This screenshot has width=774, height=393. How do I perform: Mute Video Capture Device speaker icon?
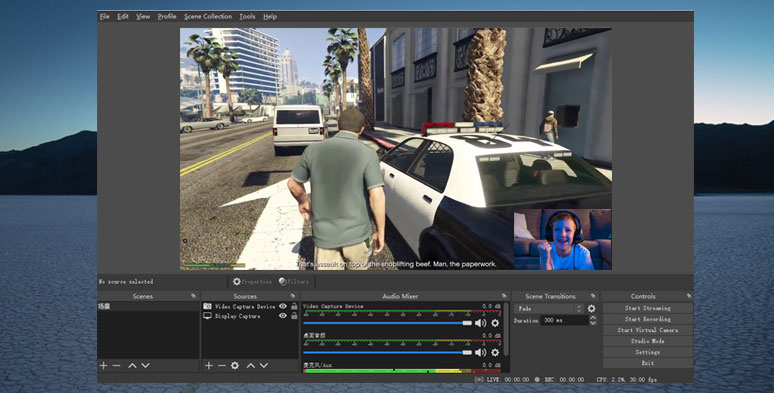(480, 323)
